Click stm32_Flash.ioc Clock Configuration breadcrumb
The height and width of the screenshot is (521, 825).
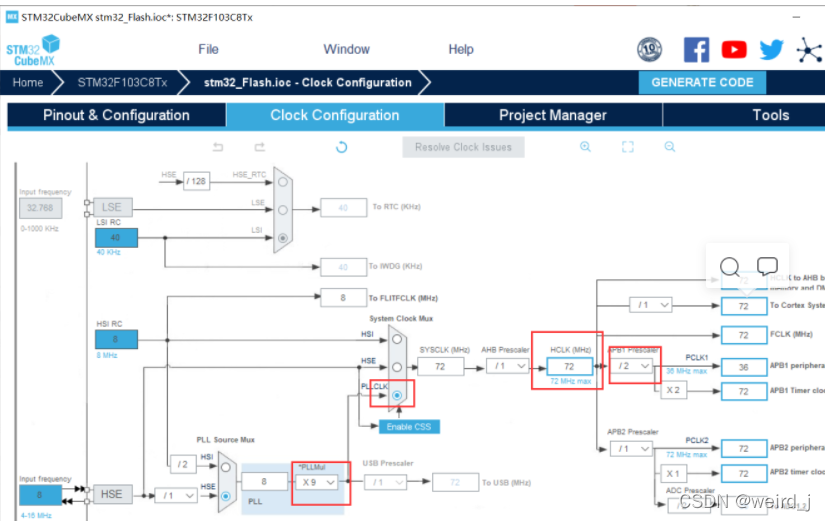(308, 83)
